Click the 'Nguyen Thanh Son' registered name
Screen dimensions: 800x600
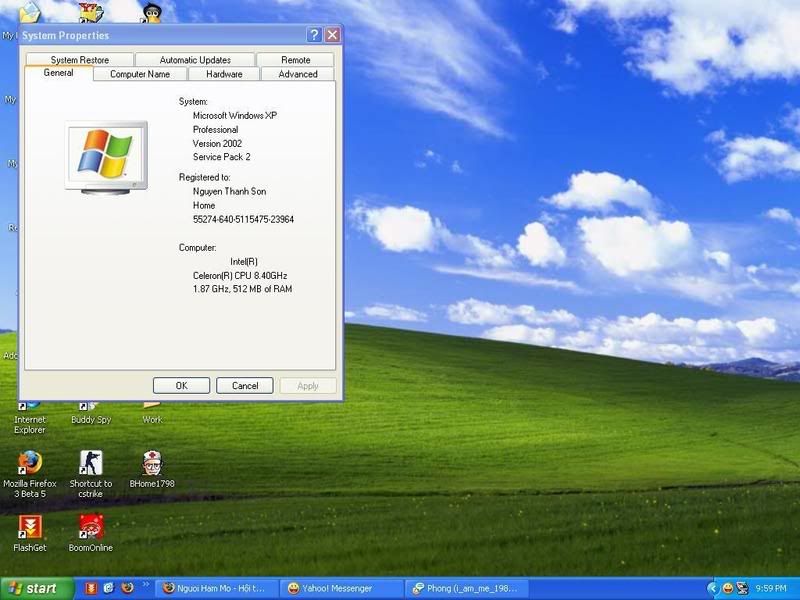click(229, 191)
